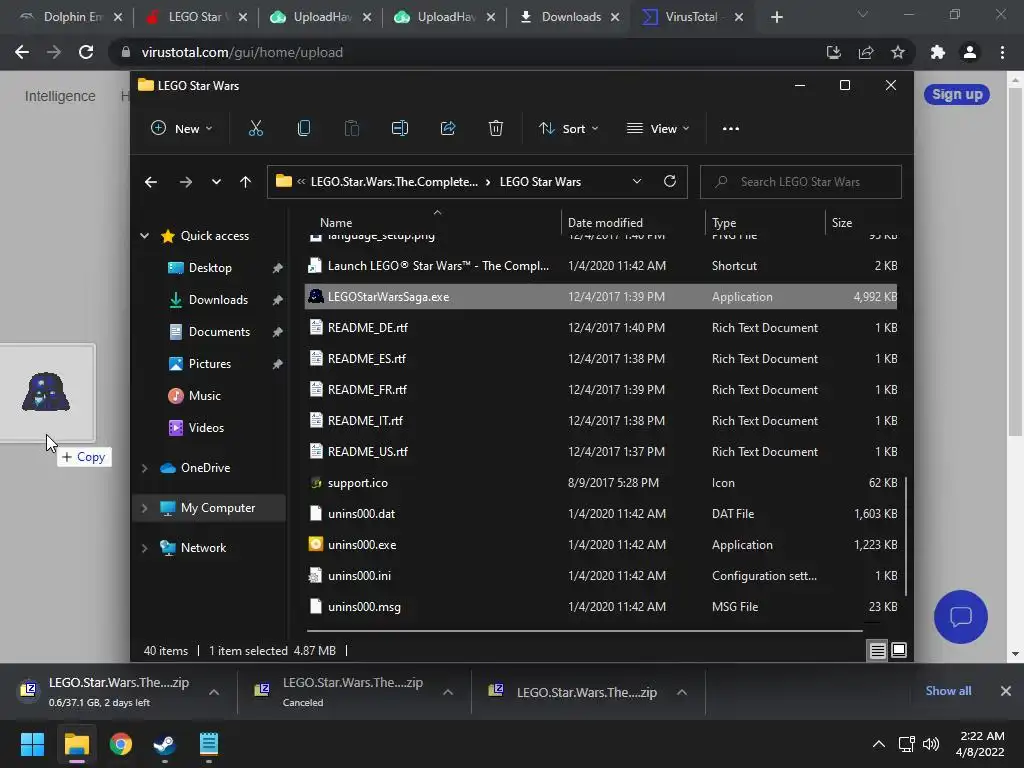This screenshot has height=768, width=1024.
Task: Go up one folder level in Explorer
Action: pyautogui.click(x=246, y=182)
